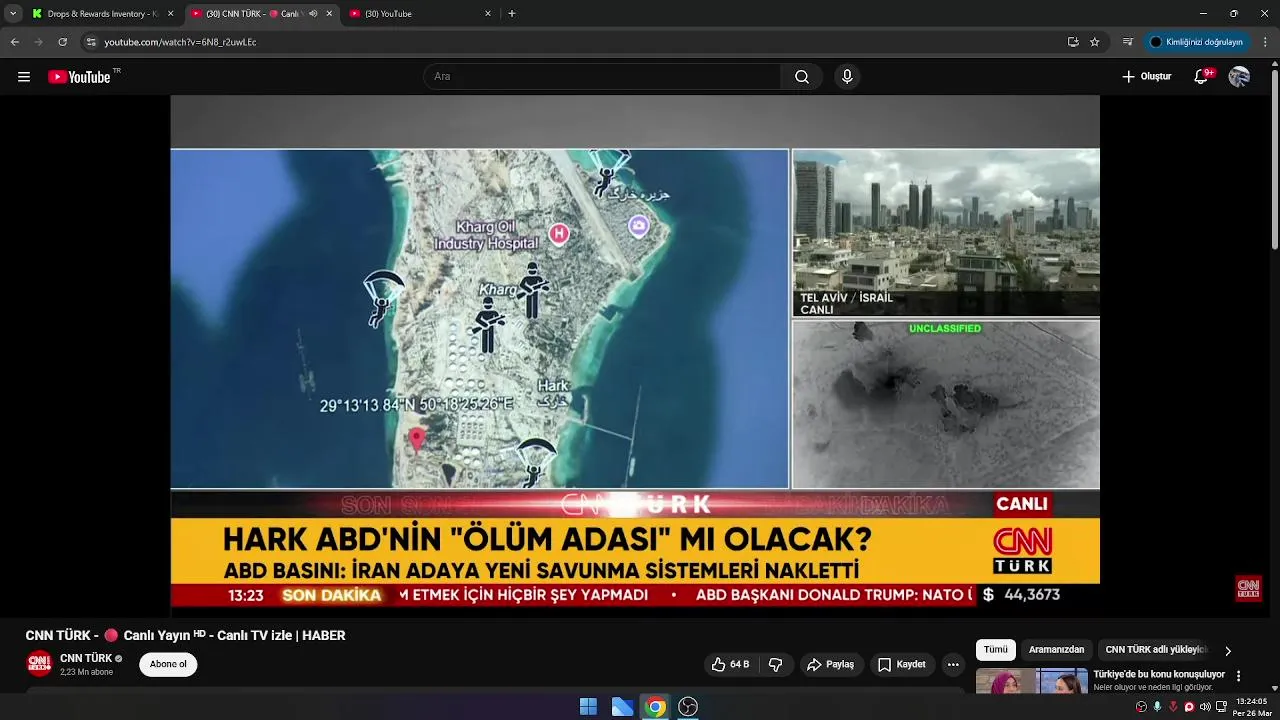Close the Drops & Rewards Inventory tab

170,14
